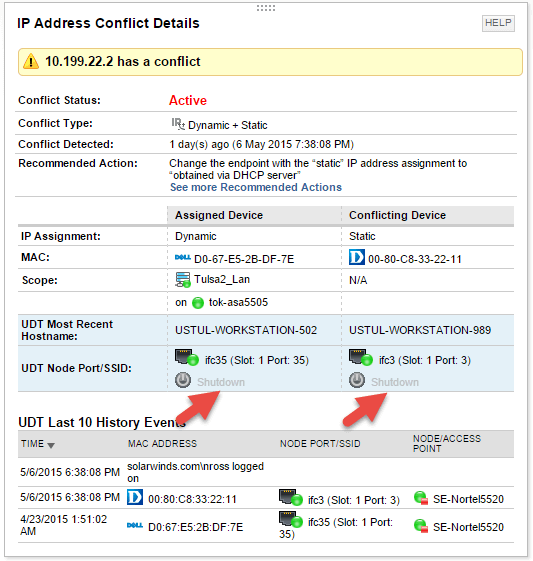The height and width of the screenshot is (561, 533).
Task: Click port icon next to ifc3 in UDT Node Port row
Action: [361, 358]
